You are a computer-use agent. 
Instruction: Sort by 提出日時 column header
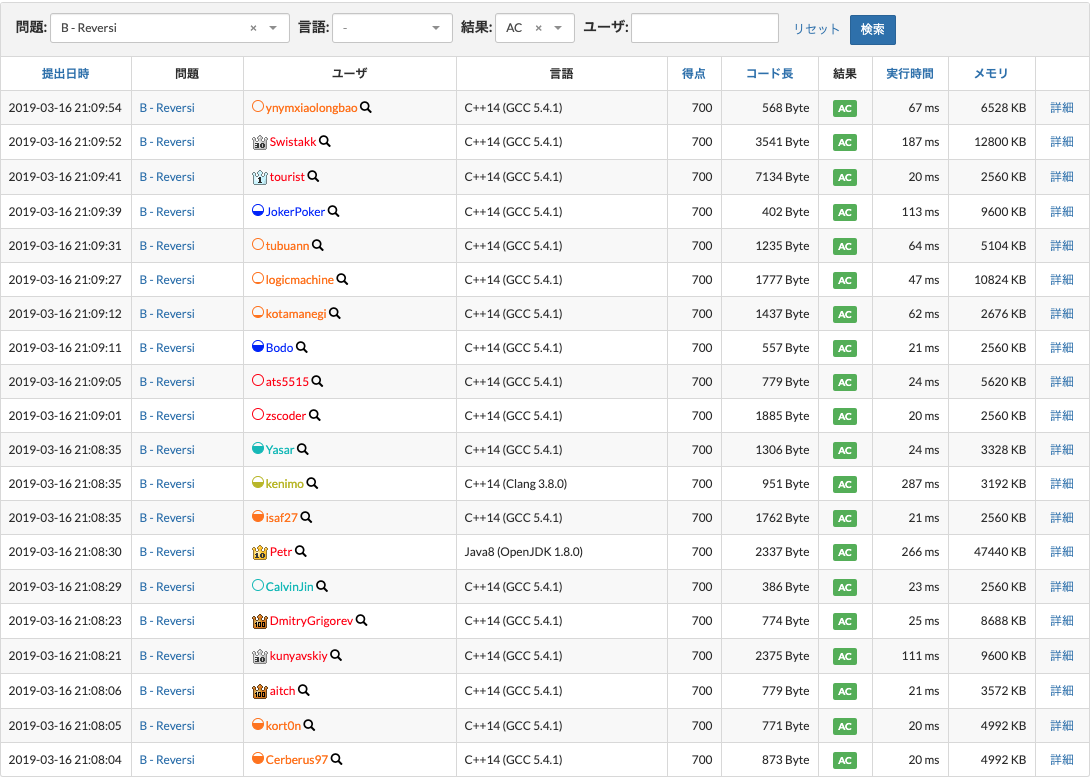point(65,74)
